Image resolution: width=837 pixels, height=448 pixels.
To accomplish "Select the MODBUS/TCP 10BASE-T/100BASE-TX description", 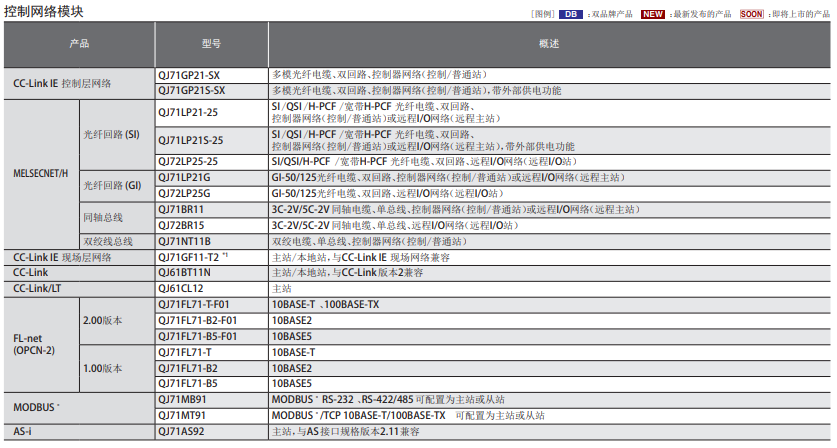I will coord(408,415).
